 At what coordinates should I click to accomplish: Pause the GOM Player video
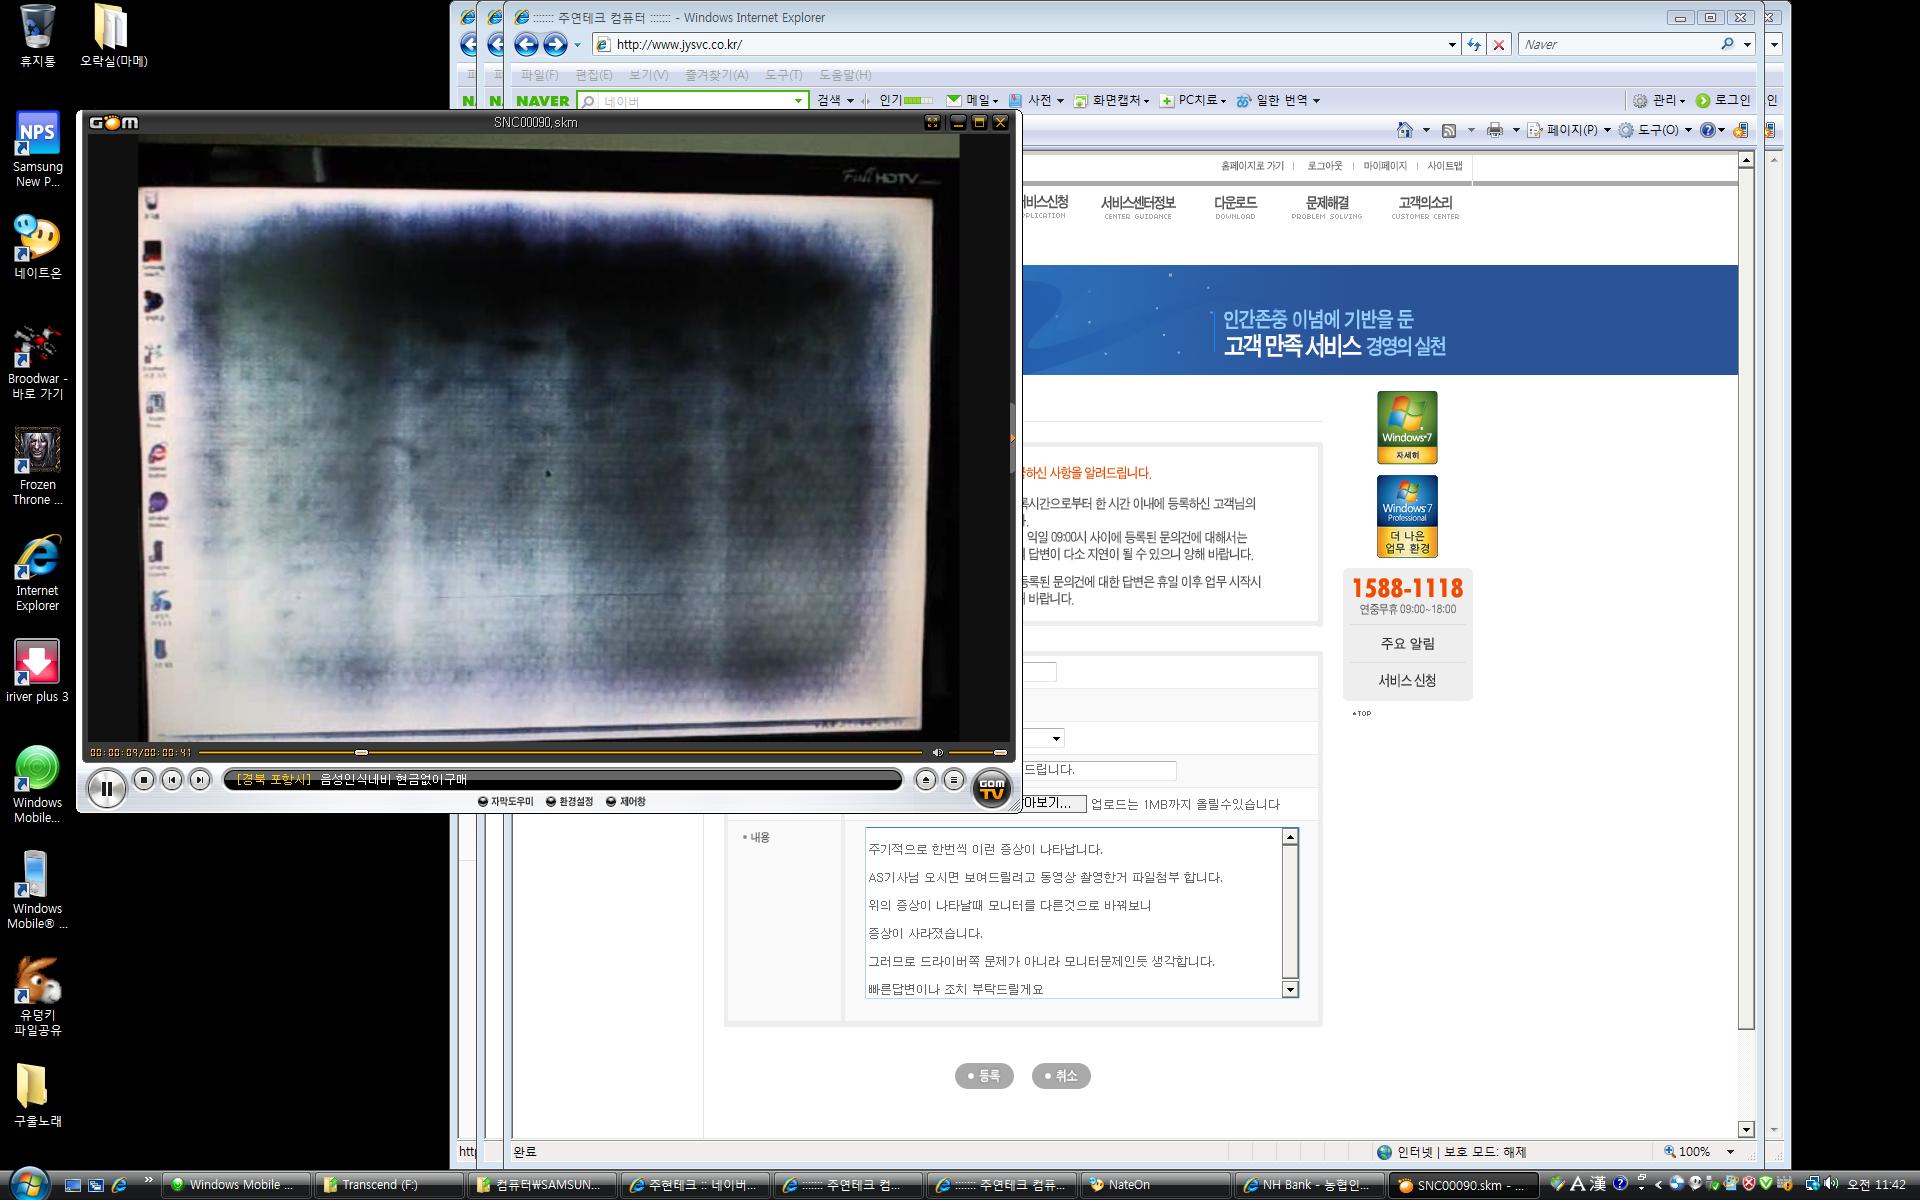coord(106,789)
